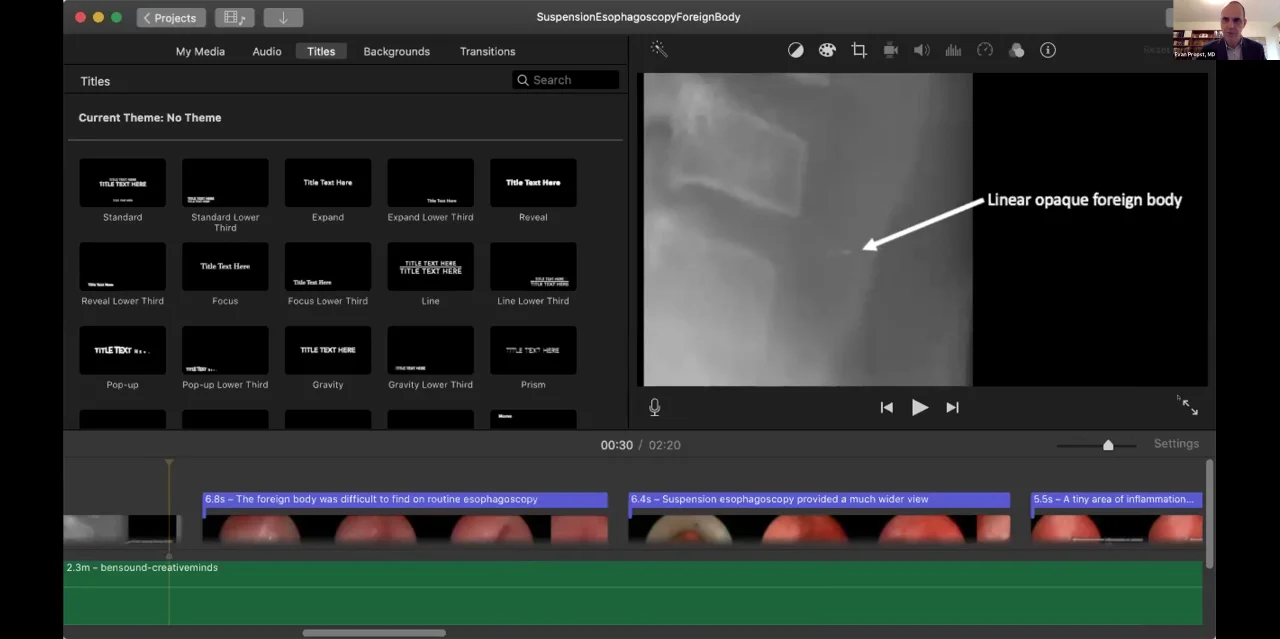
Task: Click the timeline zoom slider handle
Action: point(1108,445)
